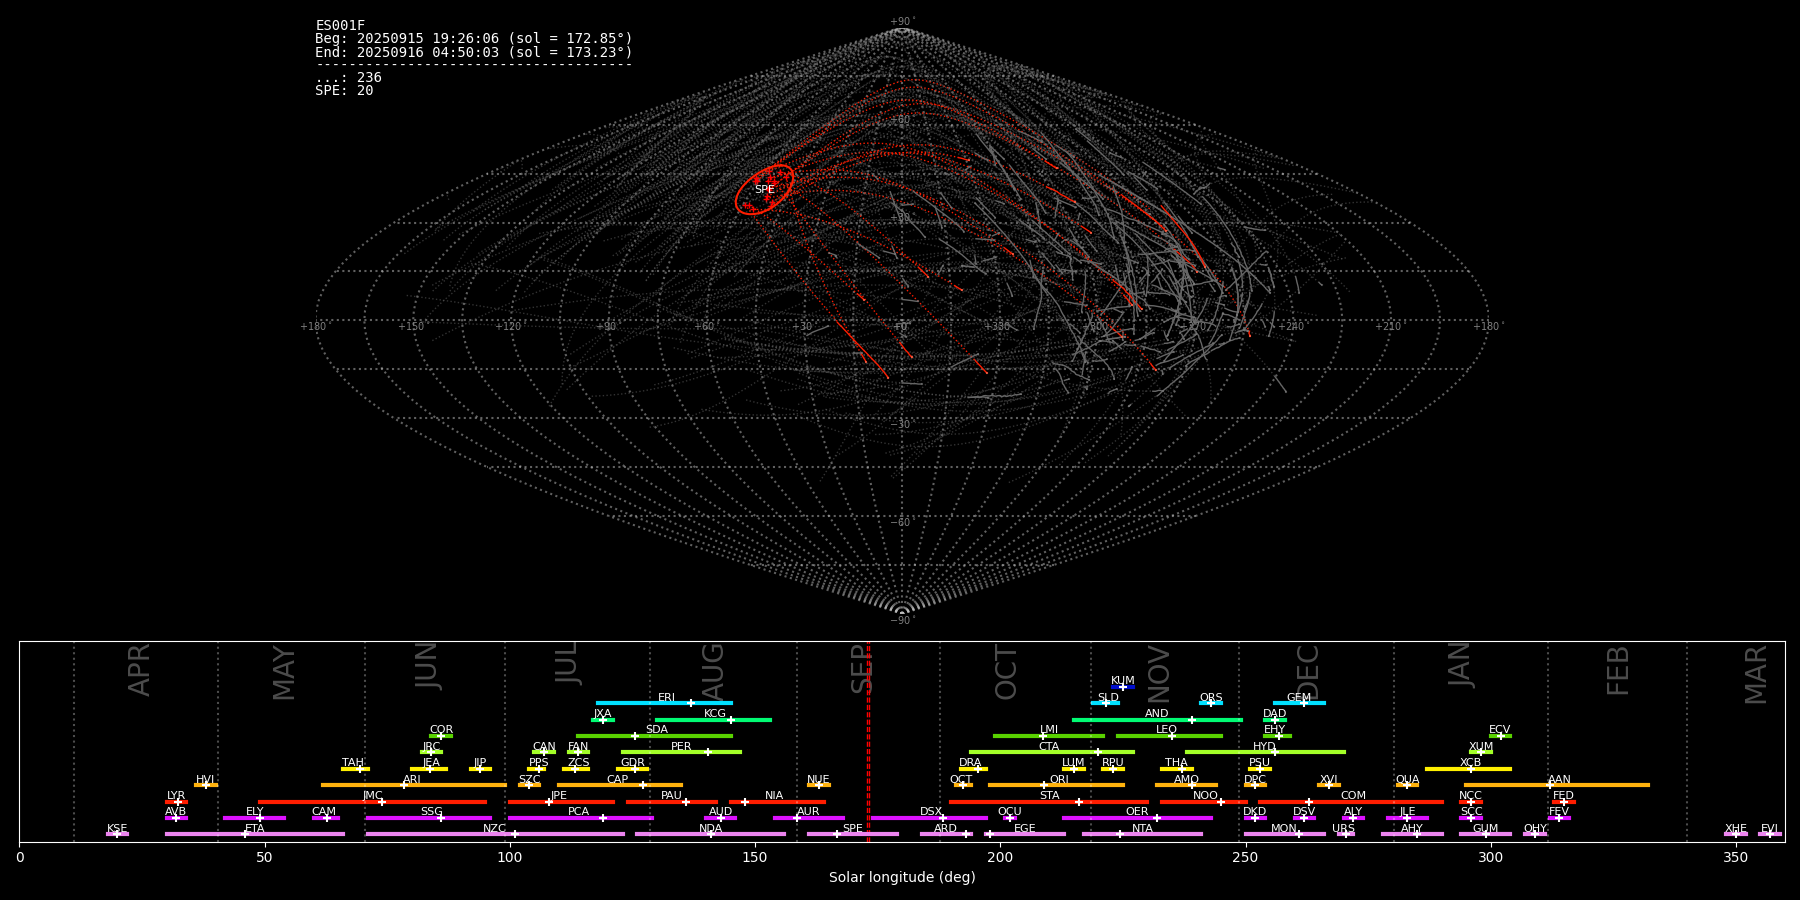
Task: Click the KUM shower label in the timeline
Action: 1123,681
